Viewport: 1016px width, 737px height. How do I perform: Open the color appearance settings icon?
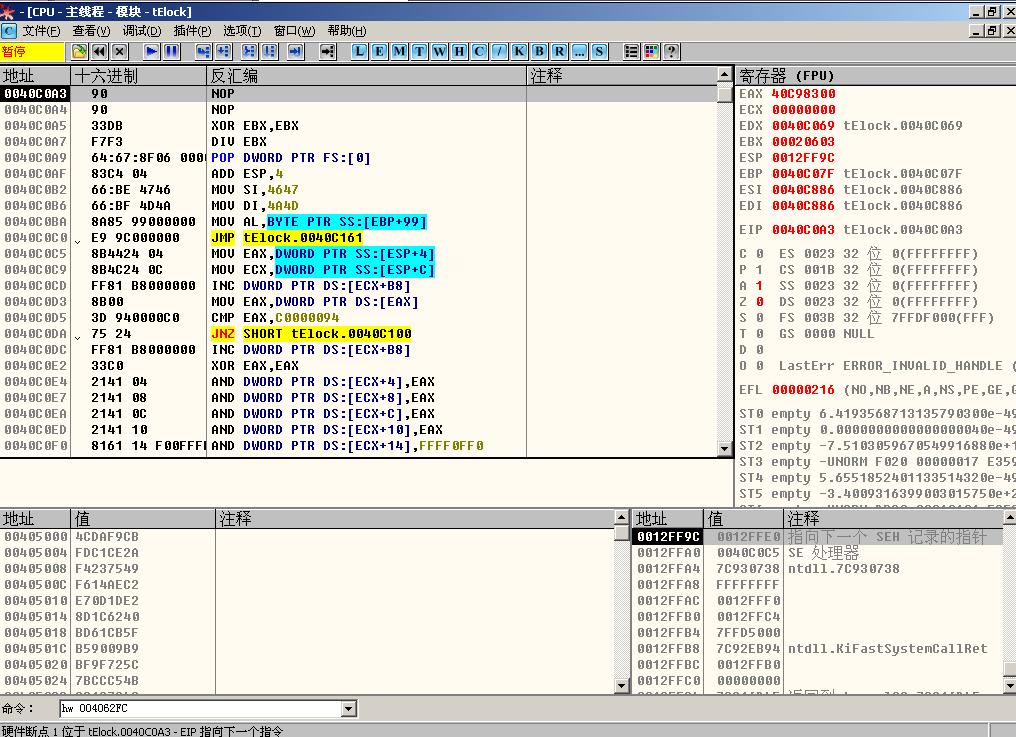point(651,51)
